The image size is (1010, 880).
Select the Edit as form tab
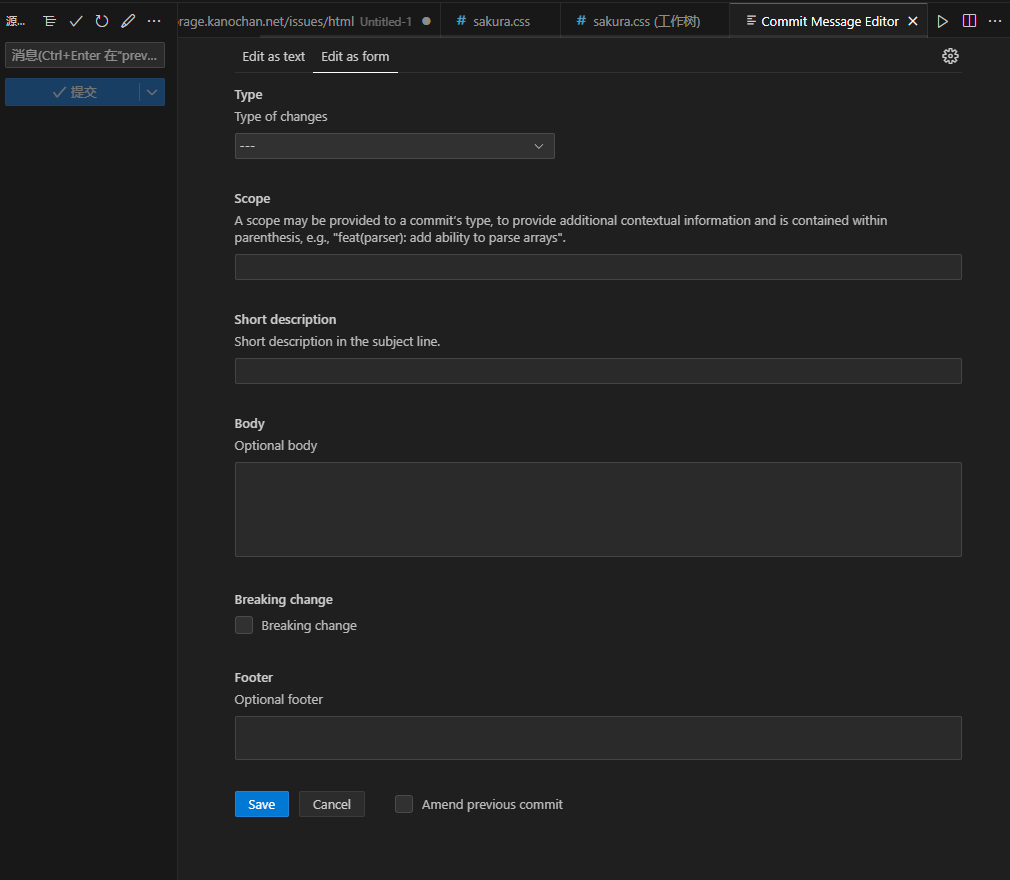pyautogui.click(x=355, y=56)
